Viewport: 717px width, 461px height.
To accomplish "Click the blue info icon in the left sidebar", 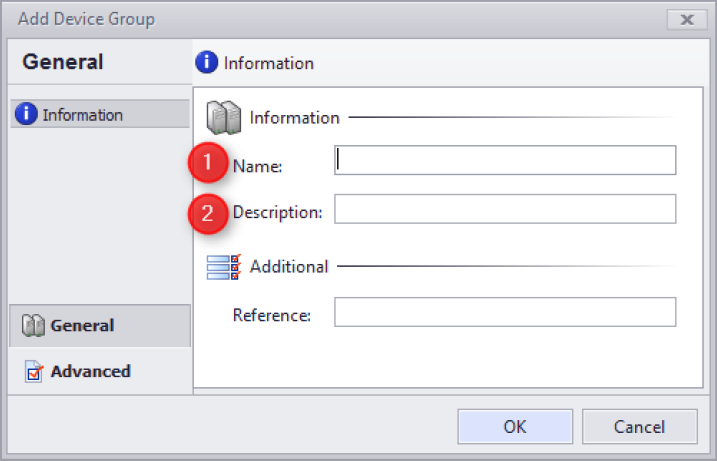I will [27, 115].
